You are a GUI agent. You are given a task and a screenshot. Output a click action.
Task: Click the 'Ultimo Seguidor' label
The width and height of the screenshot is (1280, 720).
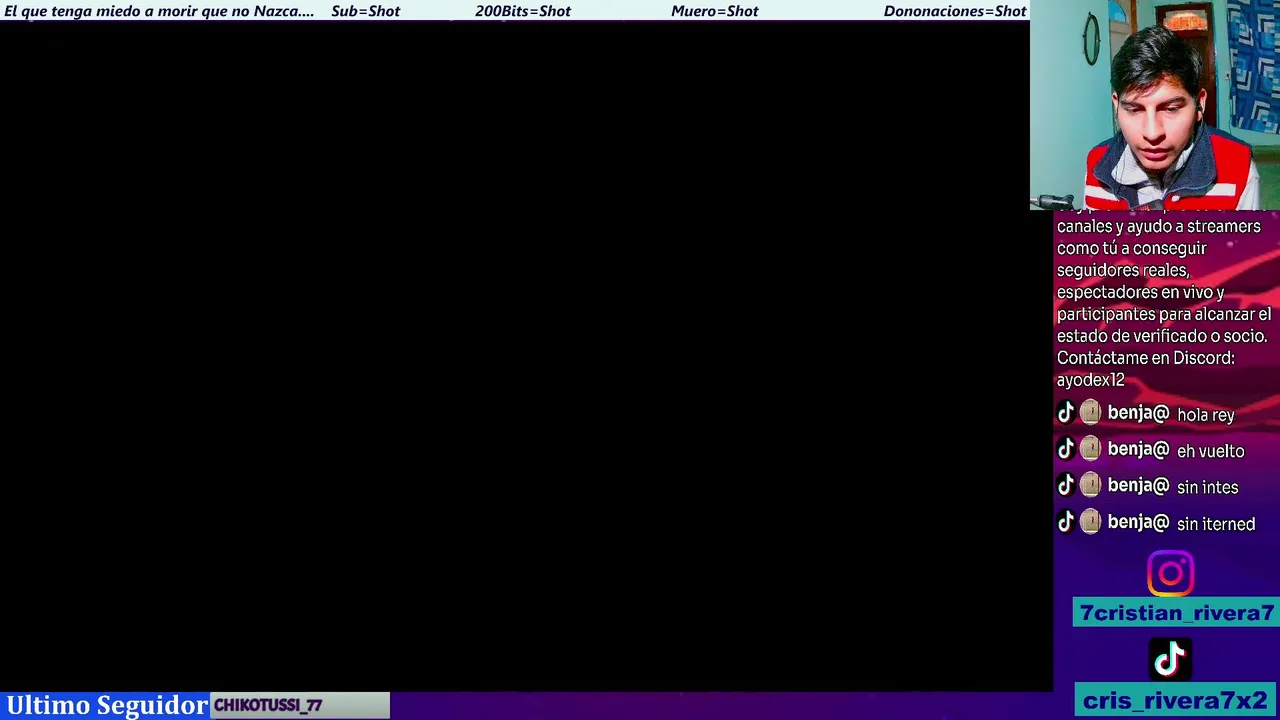pos(106,705)
